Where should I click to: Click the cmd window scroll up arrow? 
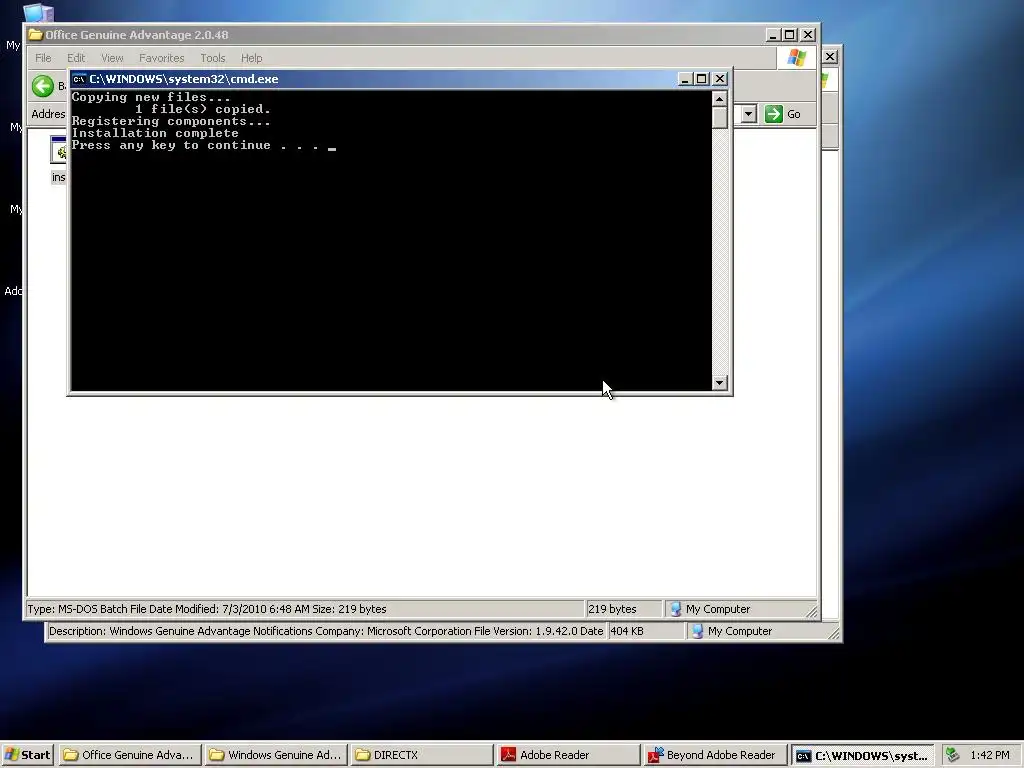tap(720, 99)
